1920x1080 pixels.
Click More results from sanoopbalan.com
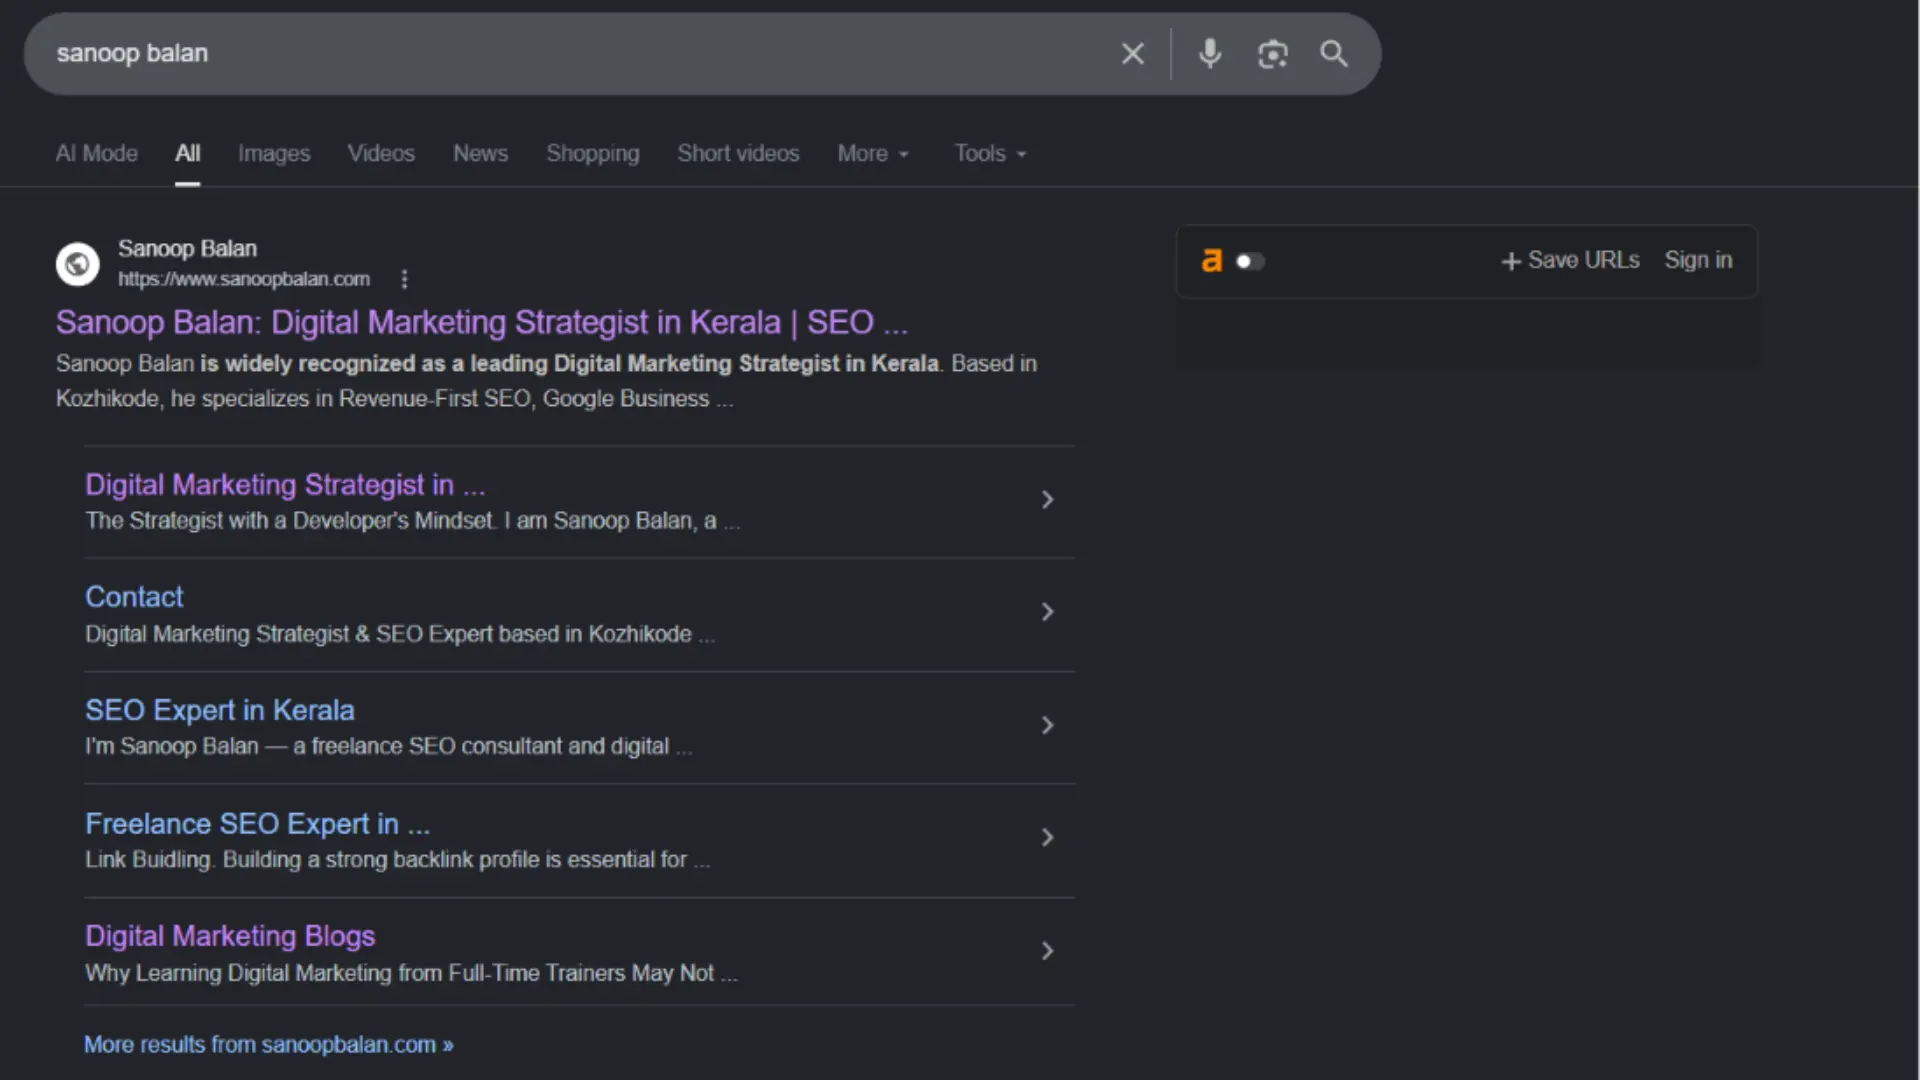tap(269, 1045)
